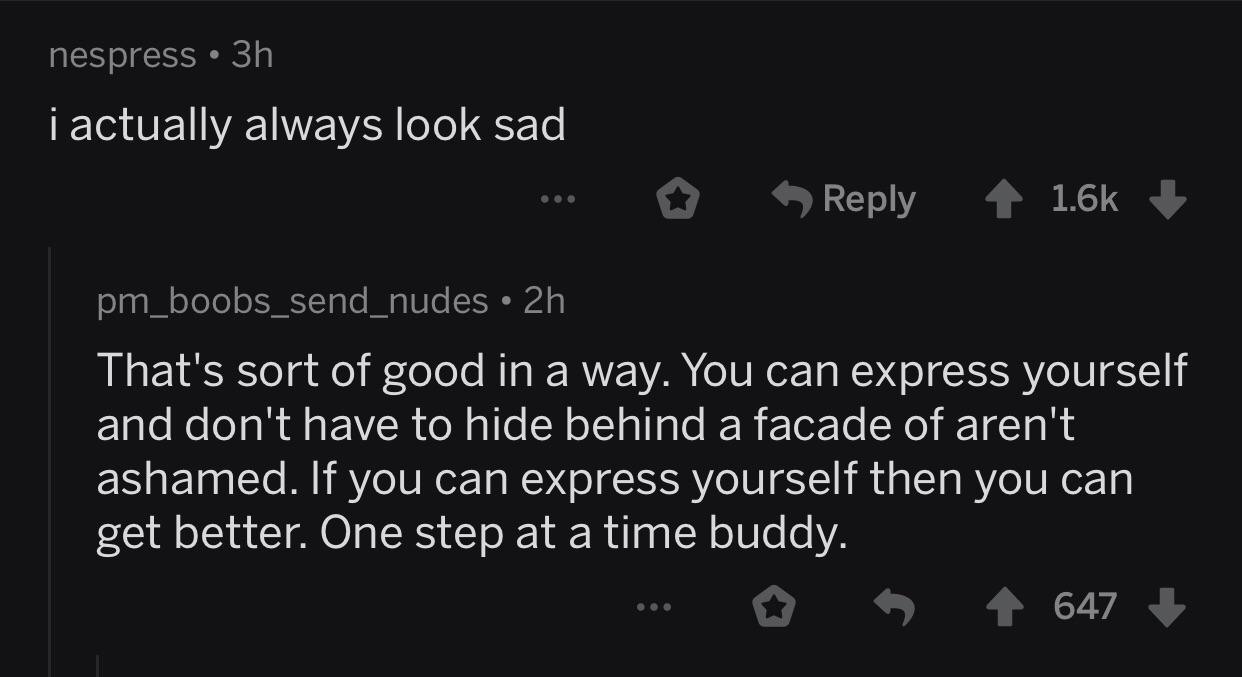The height and width of the screenshot is (677, 1242).
Task: Open the overflow menu on nespress's comment
Action: click(x=557, y=199)
